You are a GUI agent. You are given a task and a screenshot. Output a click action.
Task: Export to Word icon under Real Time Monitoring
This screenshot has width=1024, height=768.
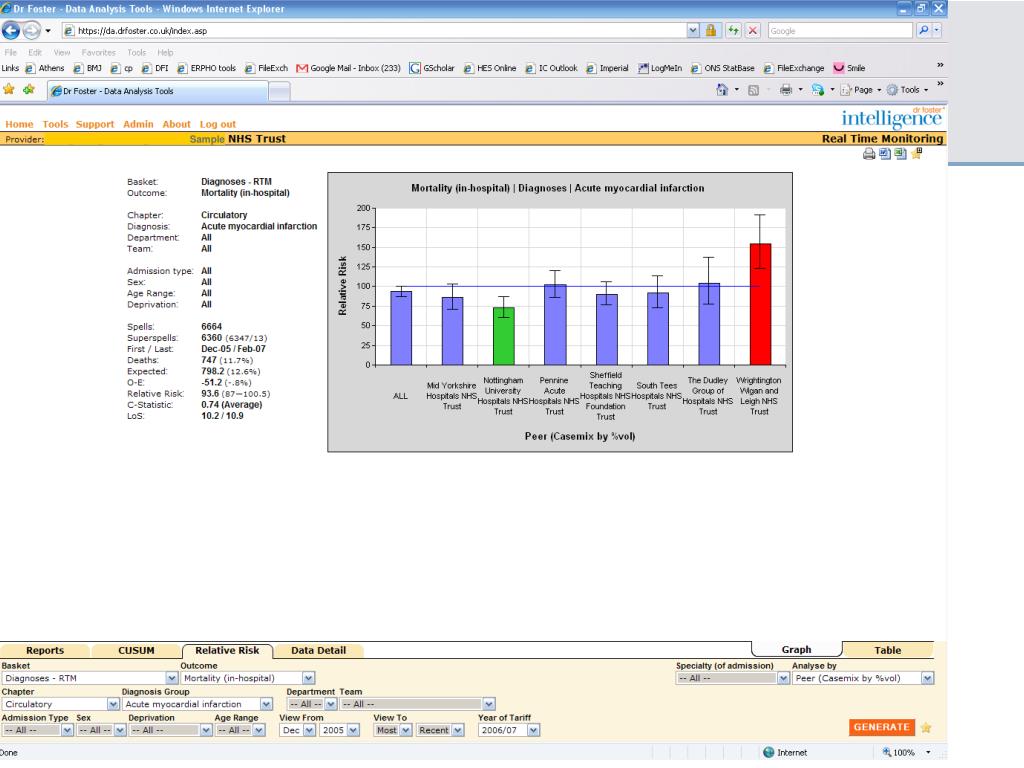tap(885, 154)
